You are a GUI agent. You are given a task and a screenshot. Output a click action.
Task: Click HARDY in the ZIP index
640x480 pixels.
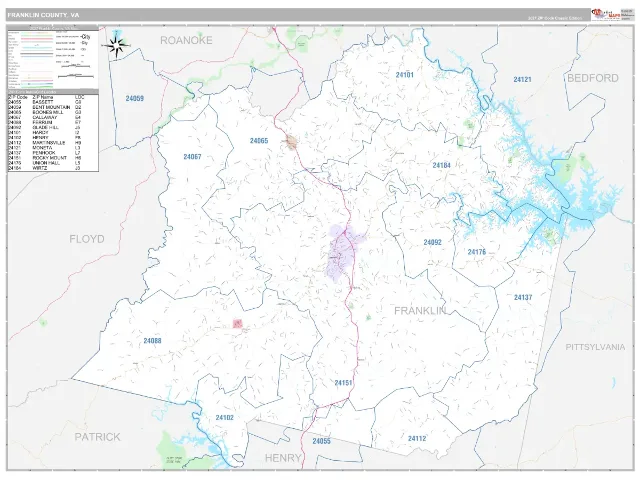(x=41, y=133)
